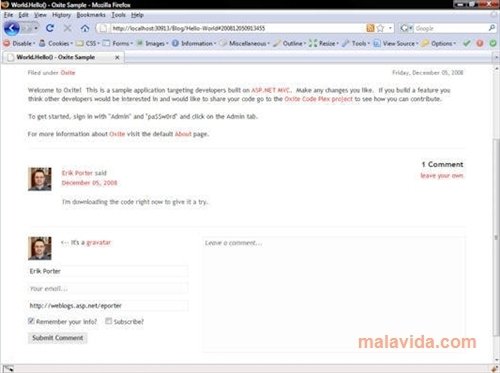Click the name field containing Erik Porter
The width and height of the screenshot is (500, 373).
(108, 271)
